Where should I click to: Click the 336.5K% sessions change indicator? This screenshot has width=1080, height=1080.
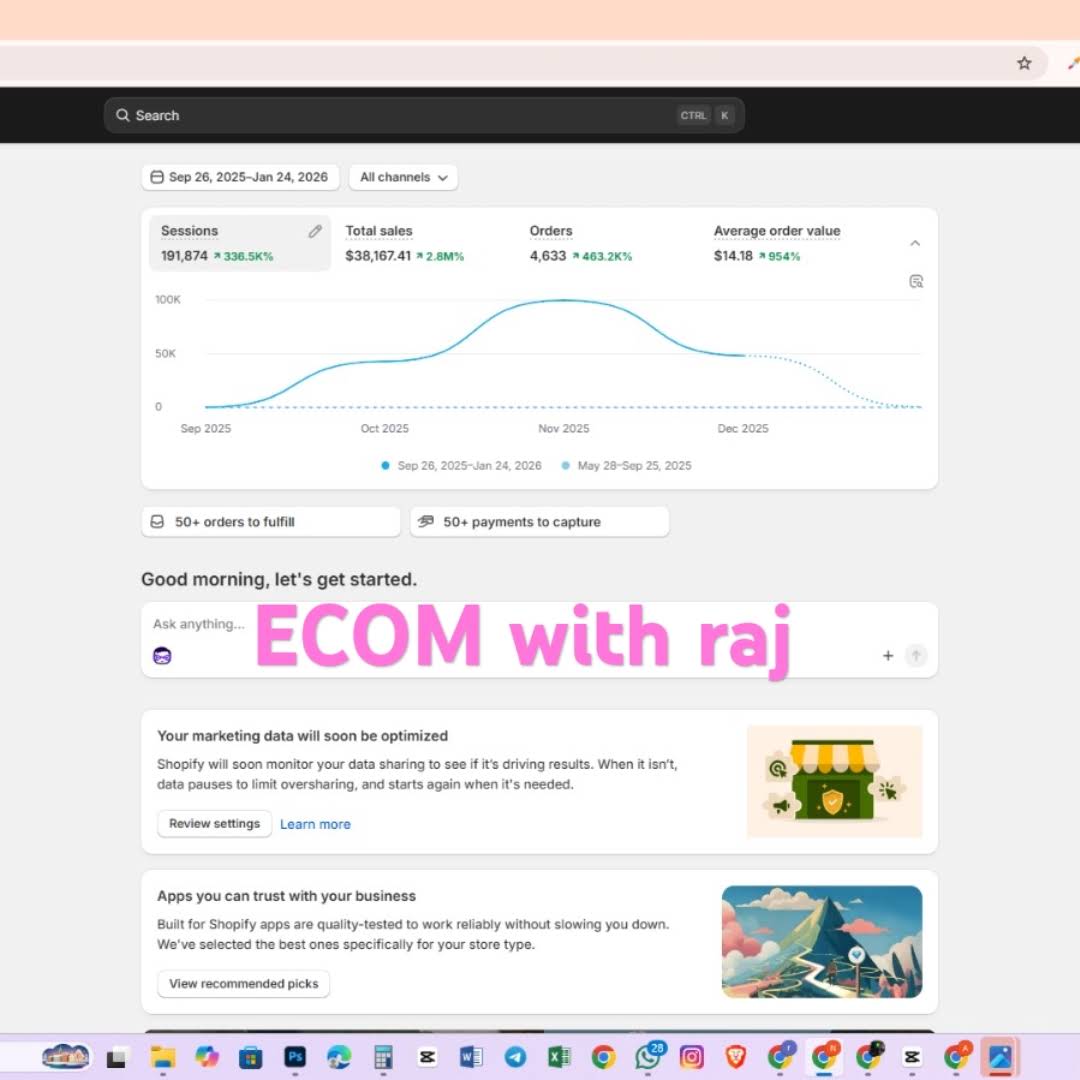click(x=243, y=256)
